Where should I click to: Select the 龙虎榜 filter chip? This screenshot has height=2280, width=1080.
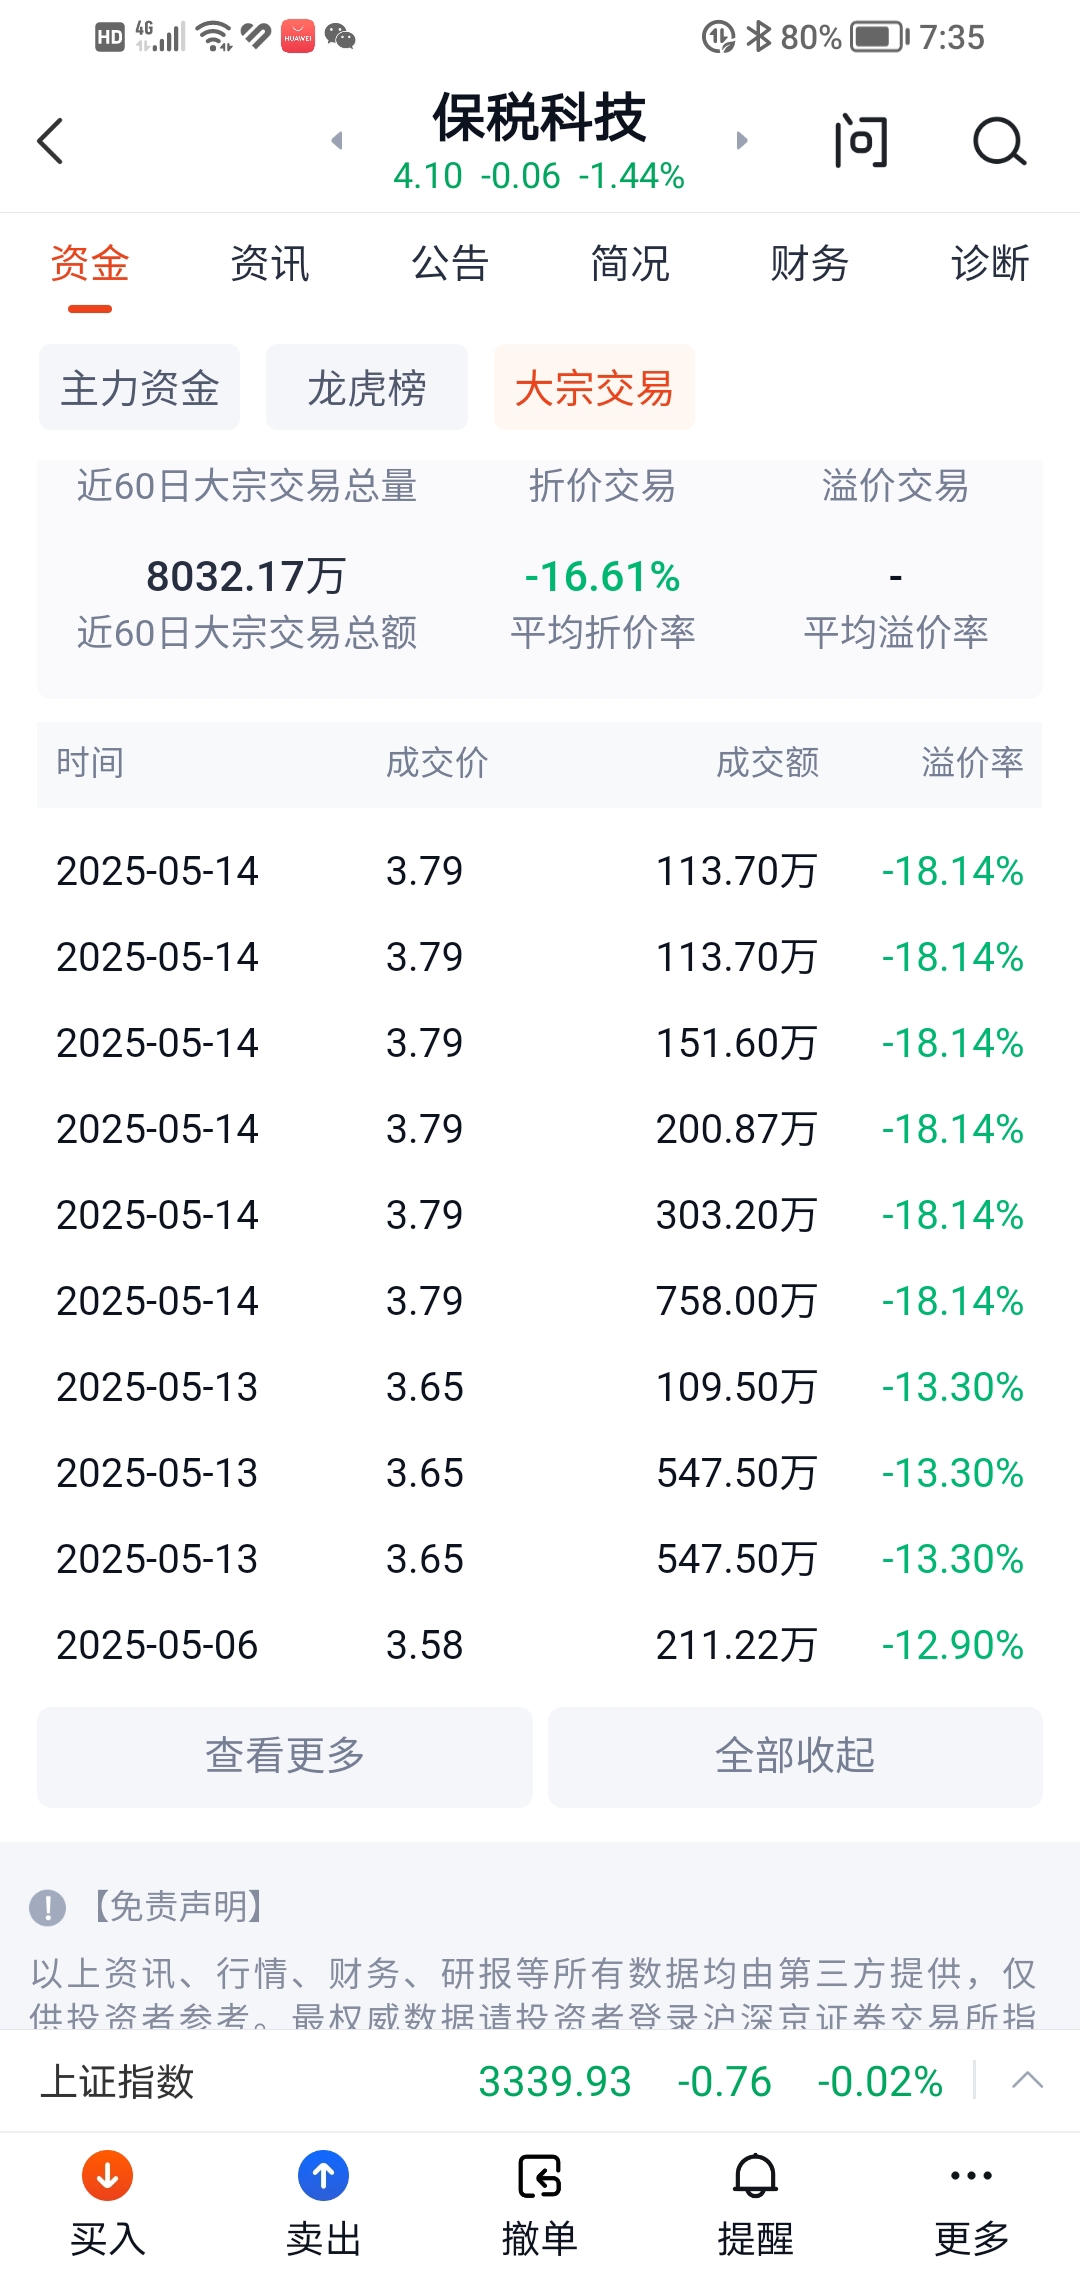(367, 387)
